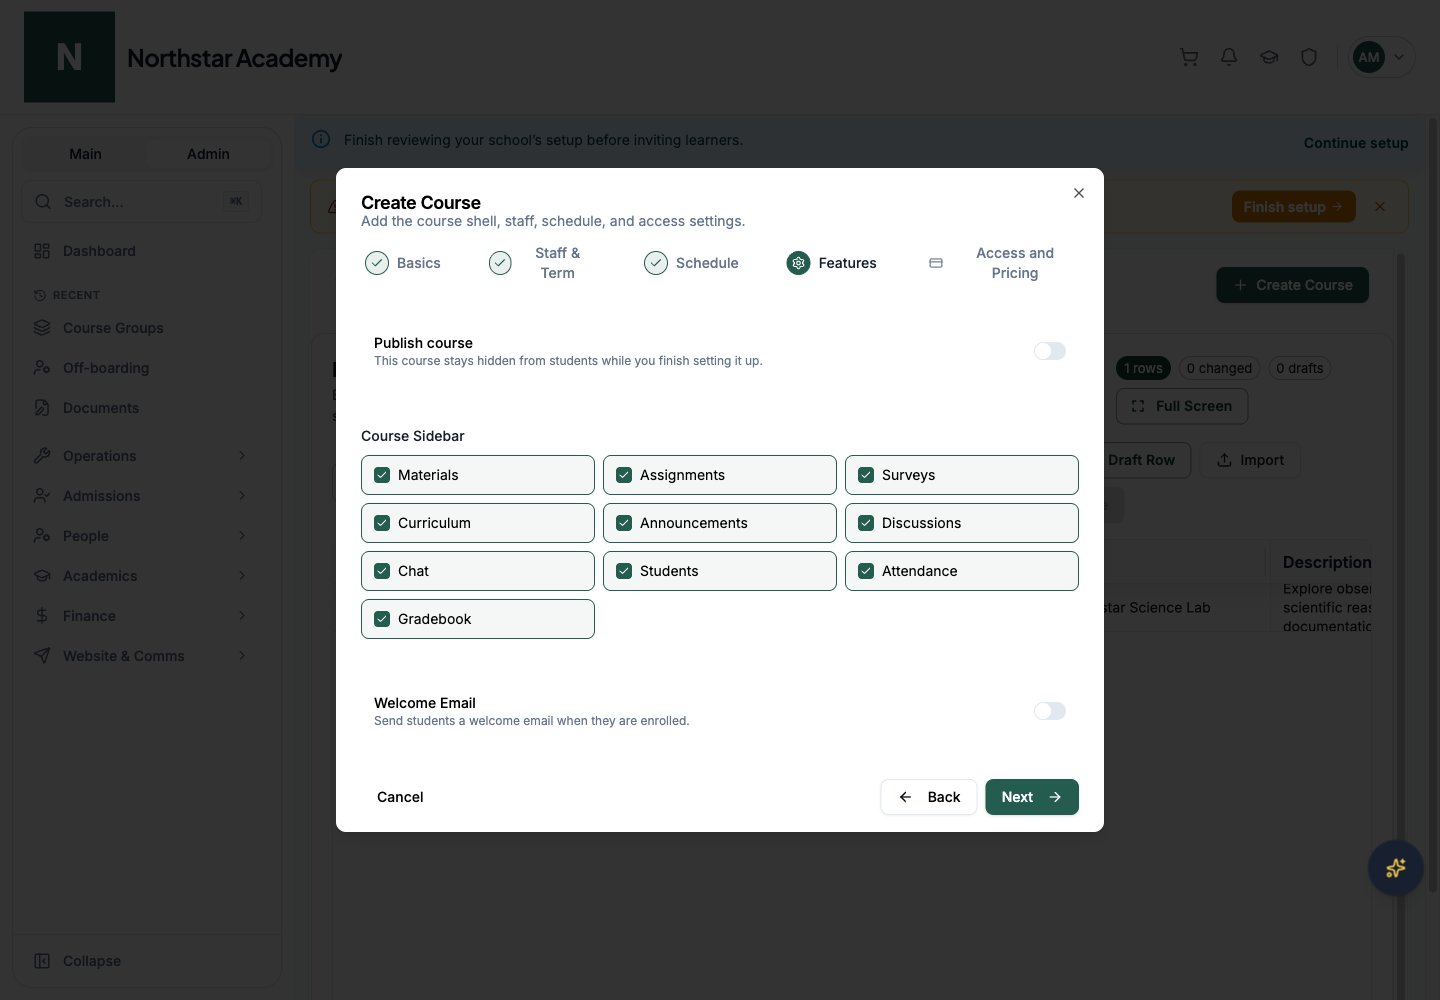Close the Create Course dialog

pyautogui.click(x=1079, y=193)
